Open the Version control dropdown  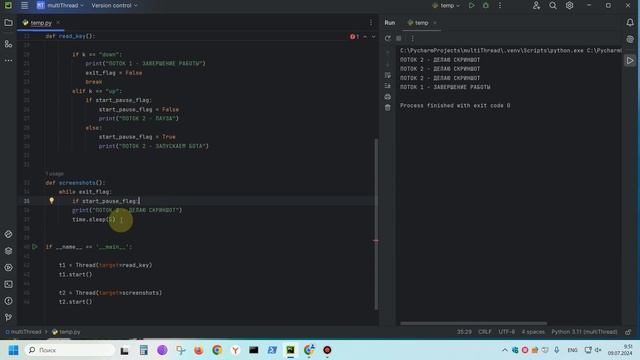tap(114, 5)
